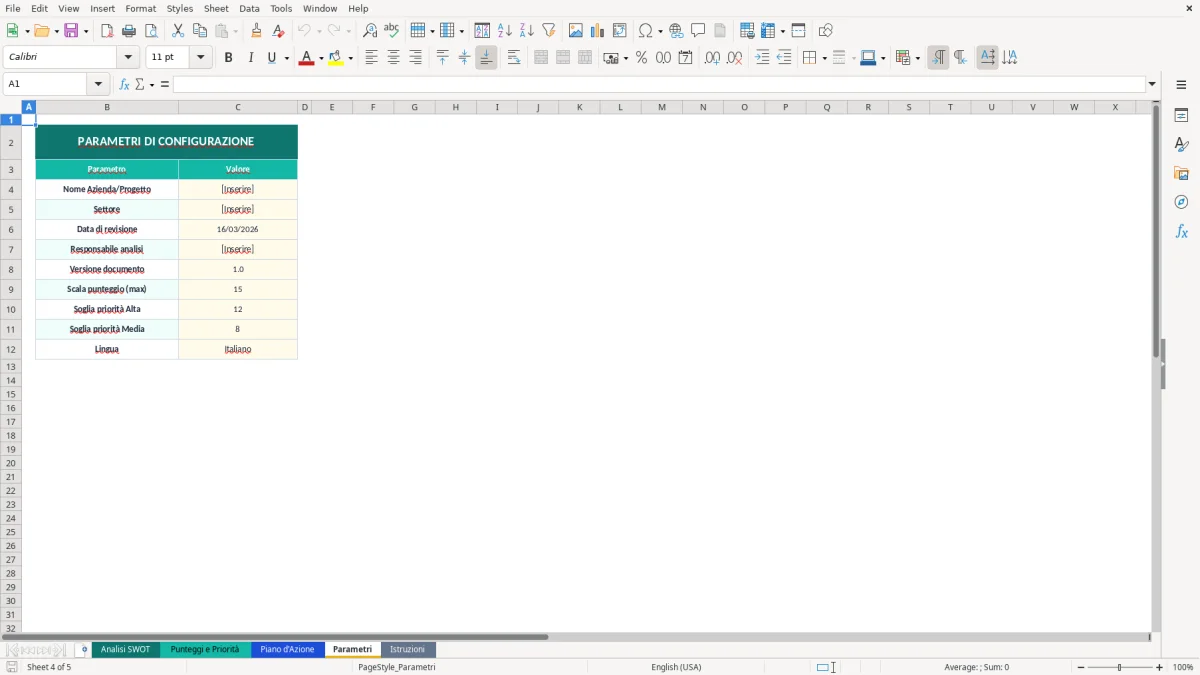Click the Increase Indent icon
Viewport: 1200px width, 675px height.
point(762,58)
